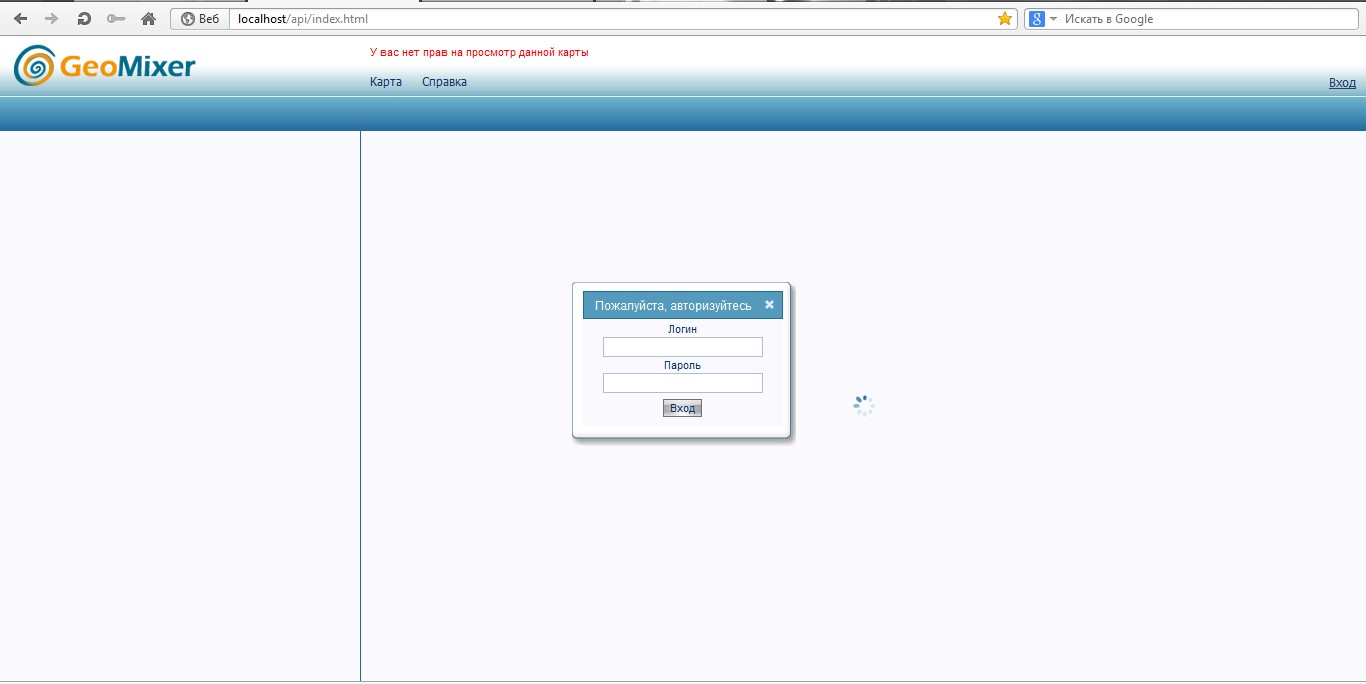Screen dimensions: 1366x684
Task: Click red 'У вас нет прав' message
Action: pyautogui.click(x=479, y=52)
